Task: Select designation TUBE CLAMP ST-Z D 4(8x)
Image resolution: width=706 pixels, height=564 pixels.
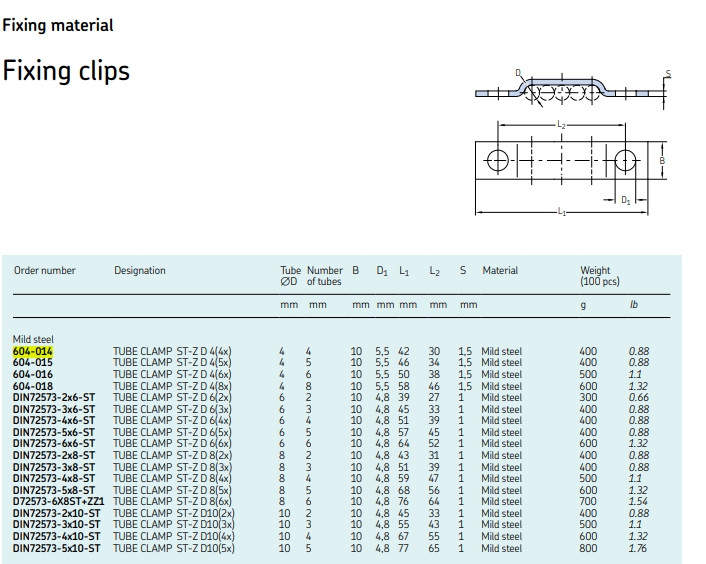Action: coord(172,386)
